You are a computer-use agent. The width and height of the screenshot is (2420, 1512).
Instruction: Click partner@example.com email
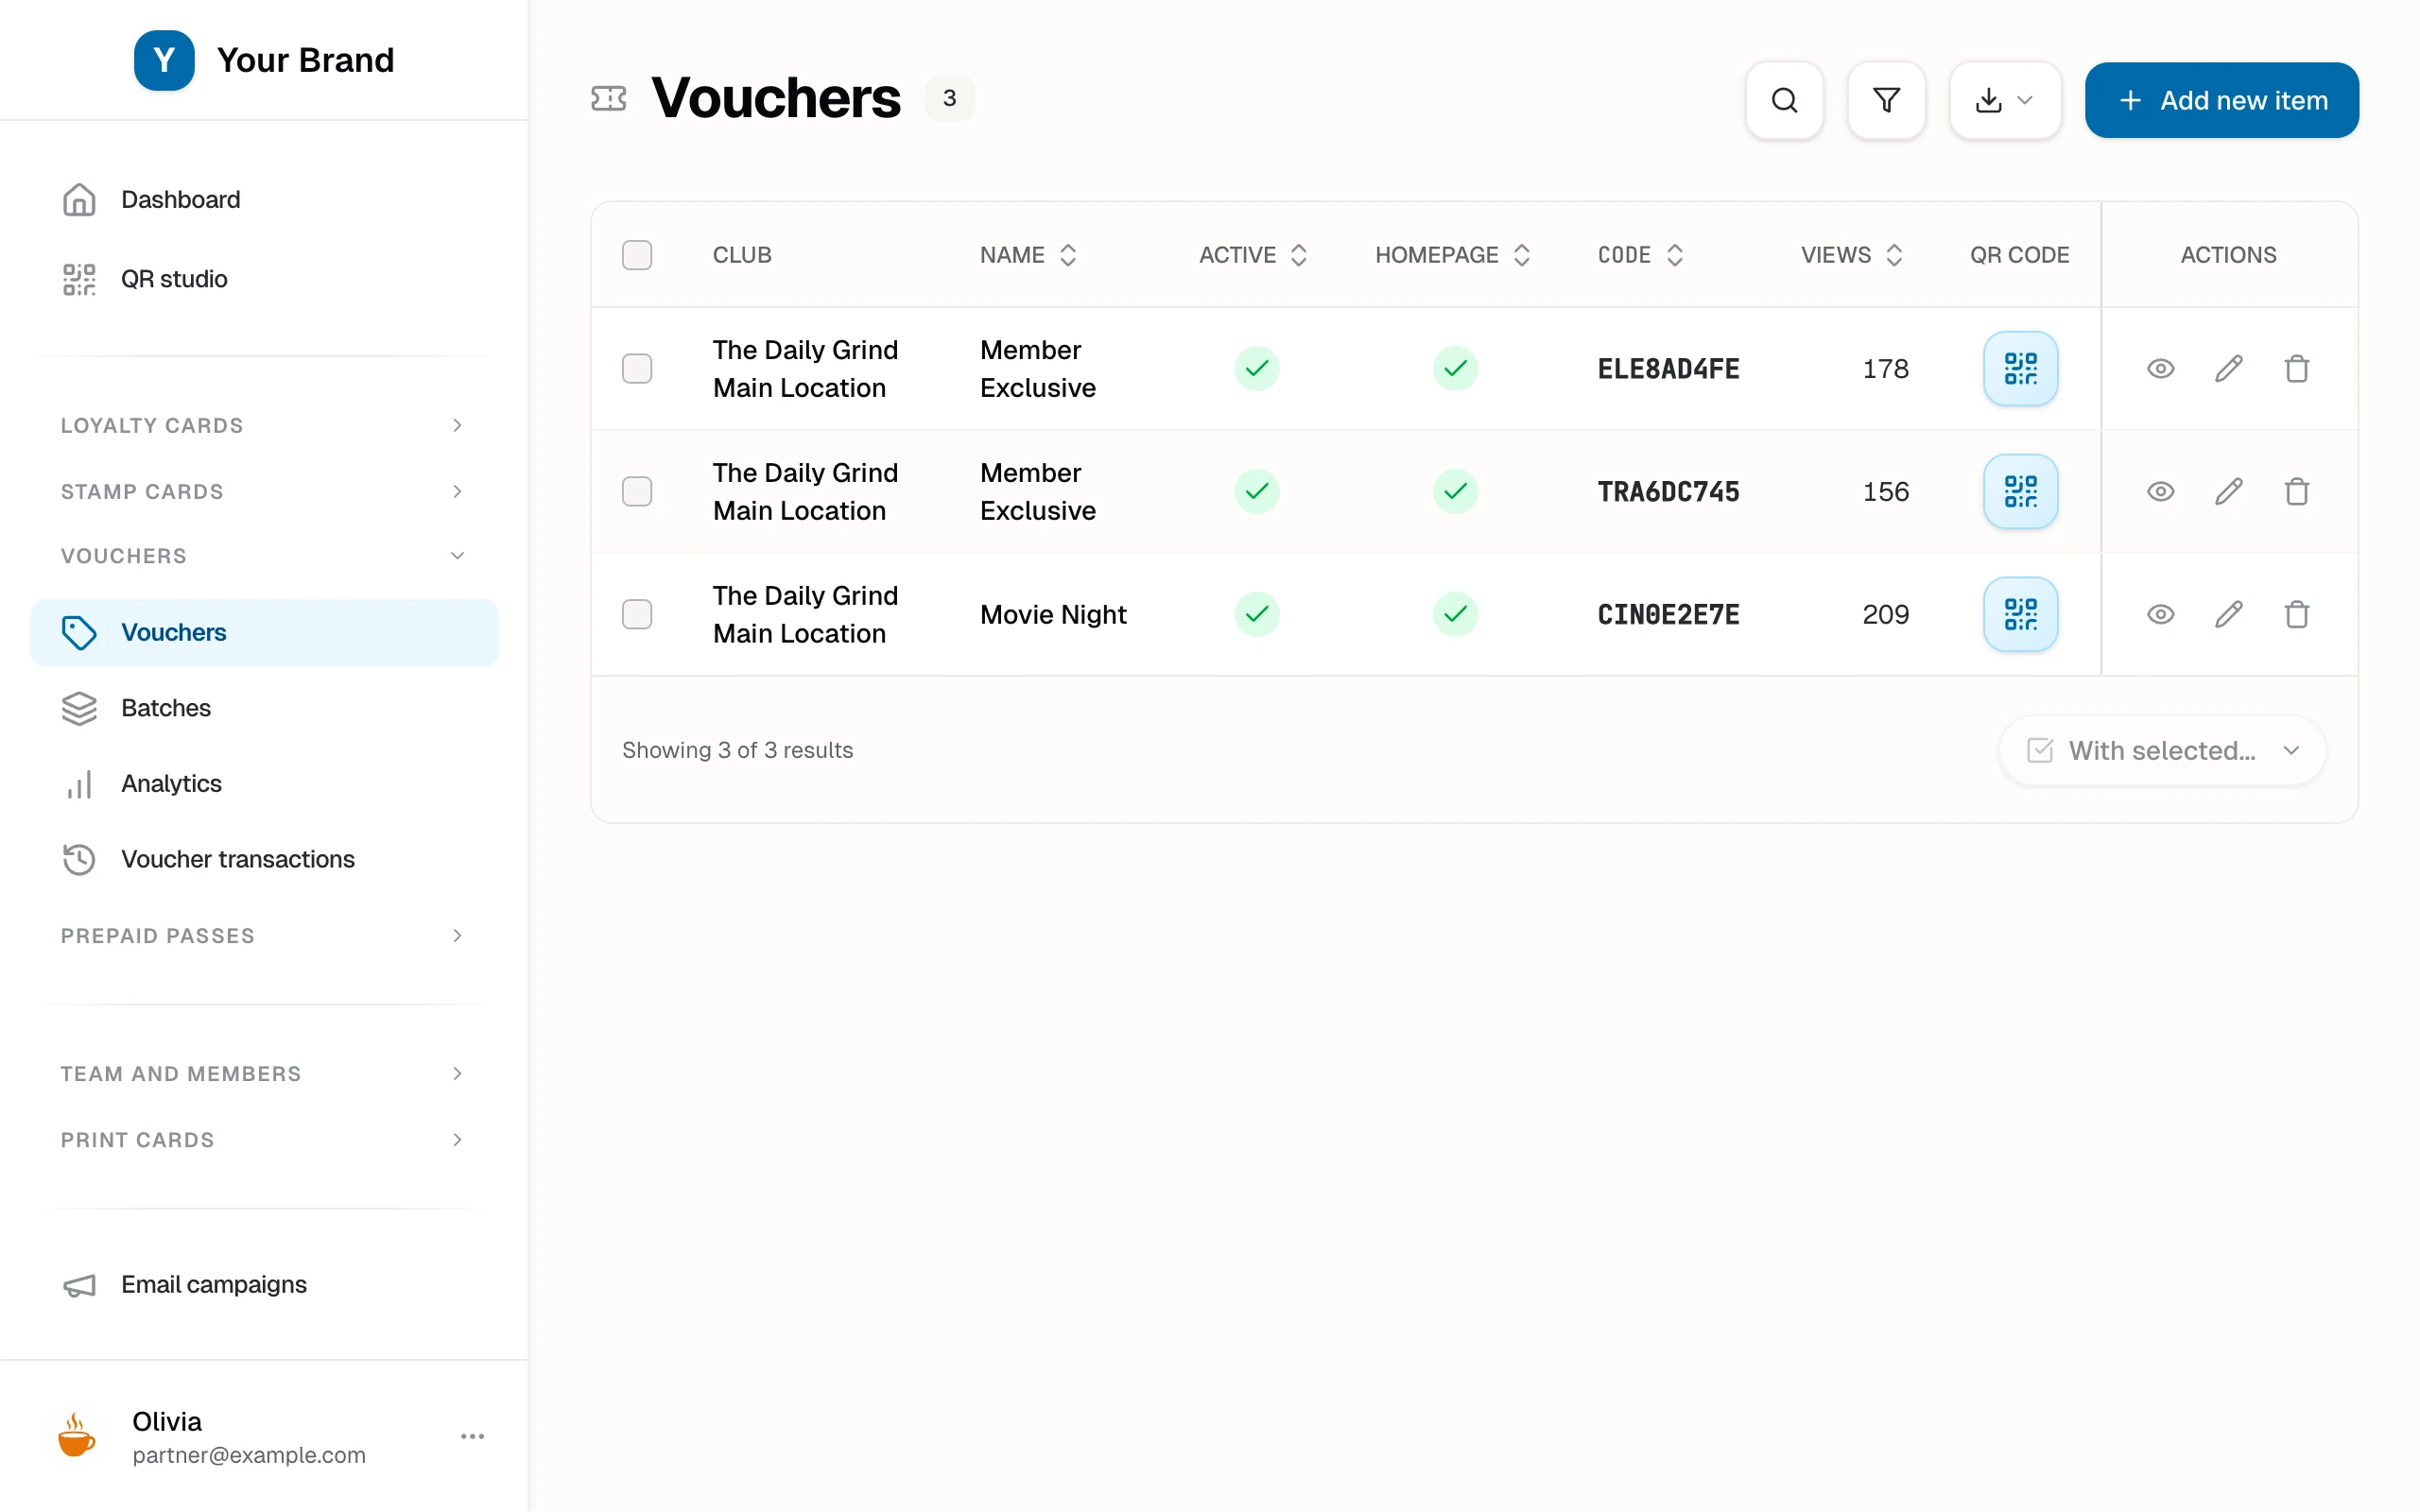click(249, 1455)
